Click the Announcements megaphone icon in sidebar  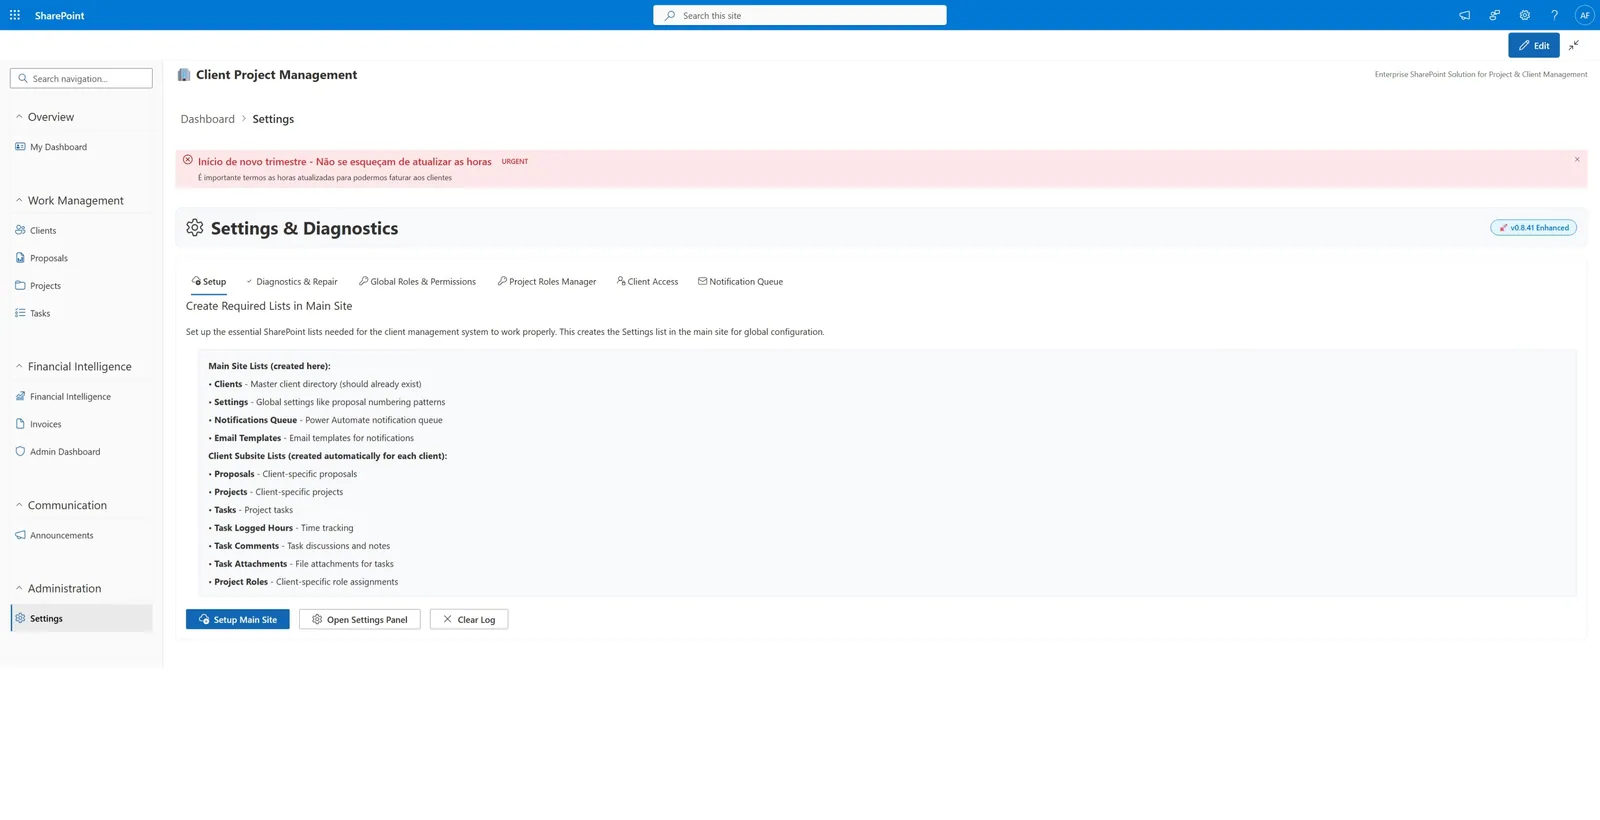click(x=20, y=535)
